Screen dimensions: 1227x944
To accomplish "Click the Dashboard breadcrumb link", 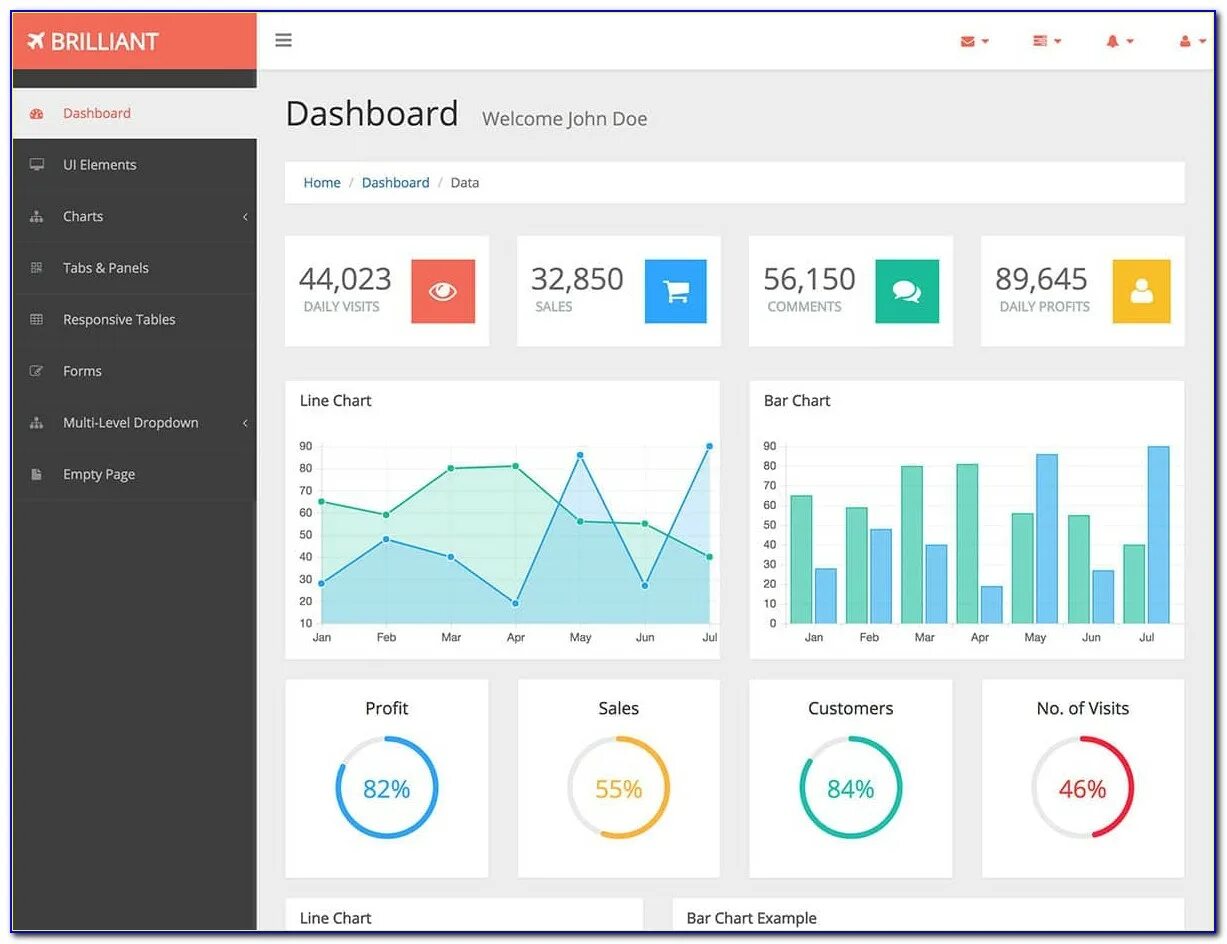I will (395, 182).
